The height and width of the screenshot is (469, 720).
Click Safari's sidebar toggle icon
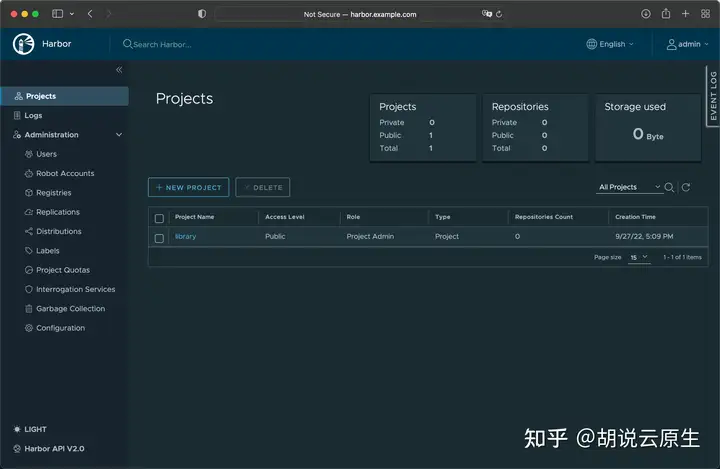click(57, 14)
